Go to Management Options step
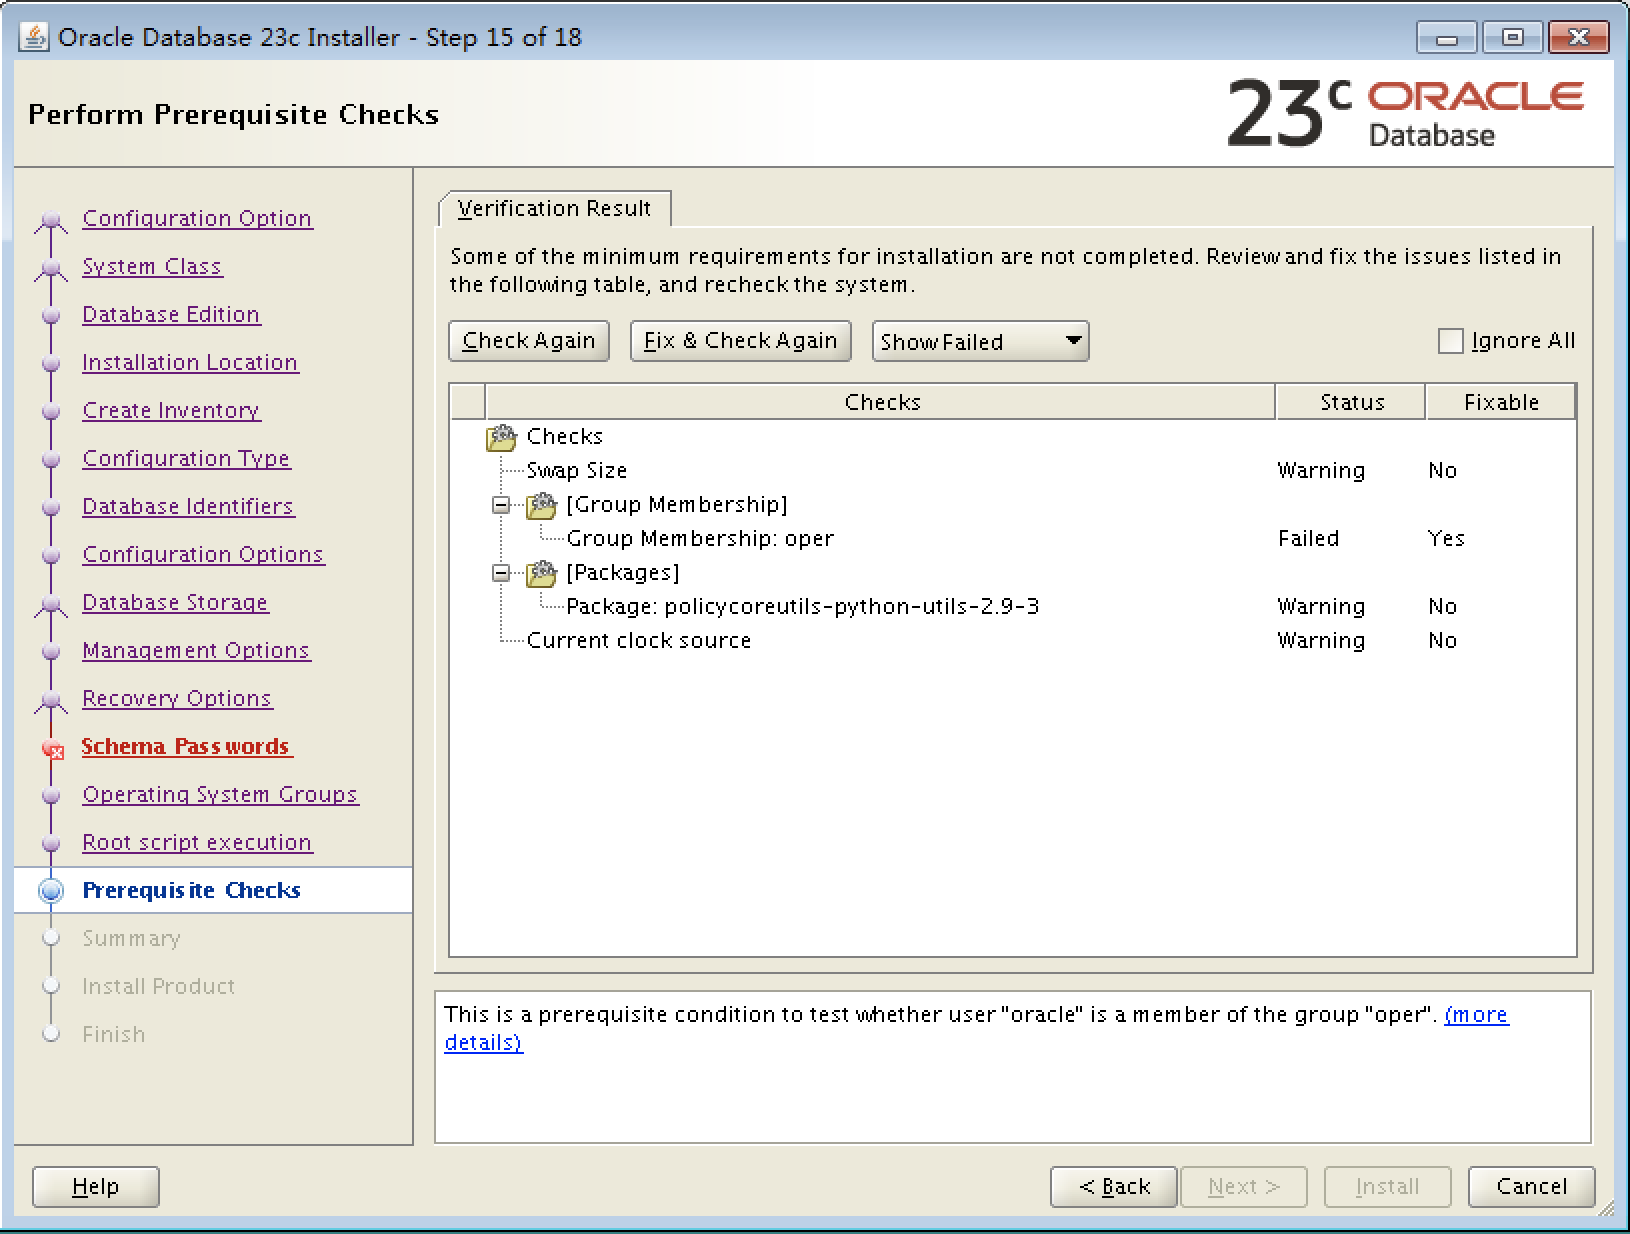1630x1234 pixels. click(196, 650)
